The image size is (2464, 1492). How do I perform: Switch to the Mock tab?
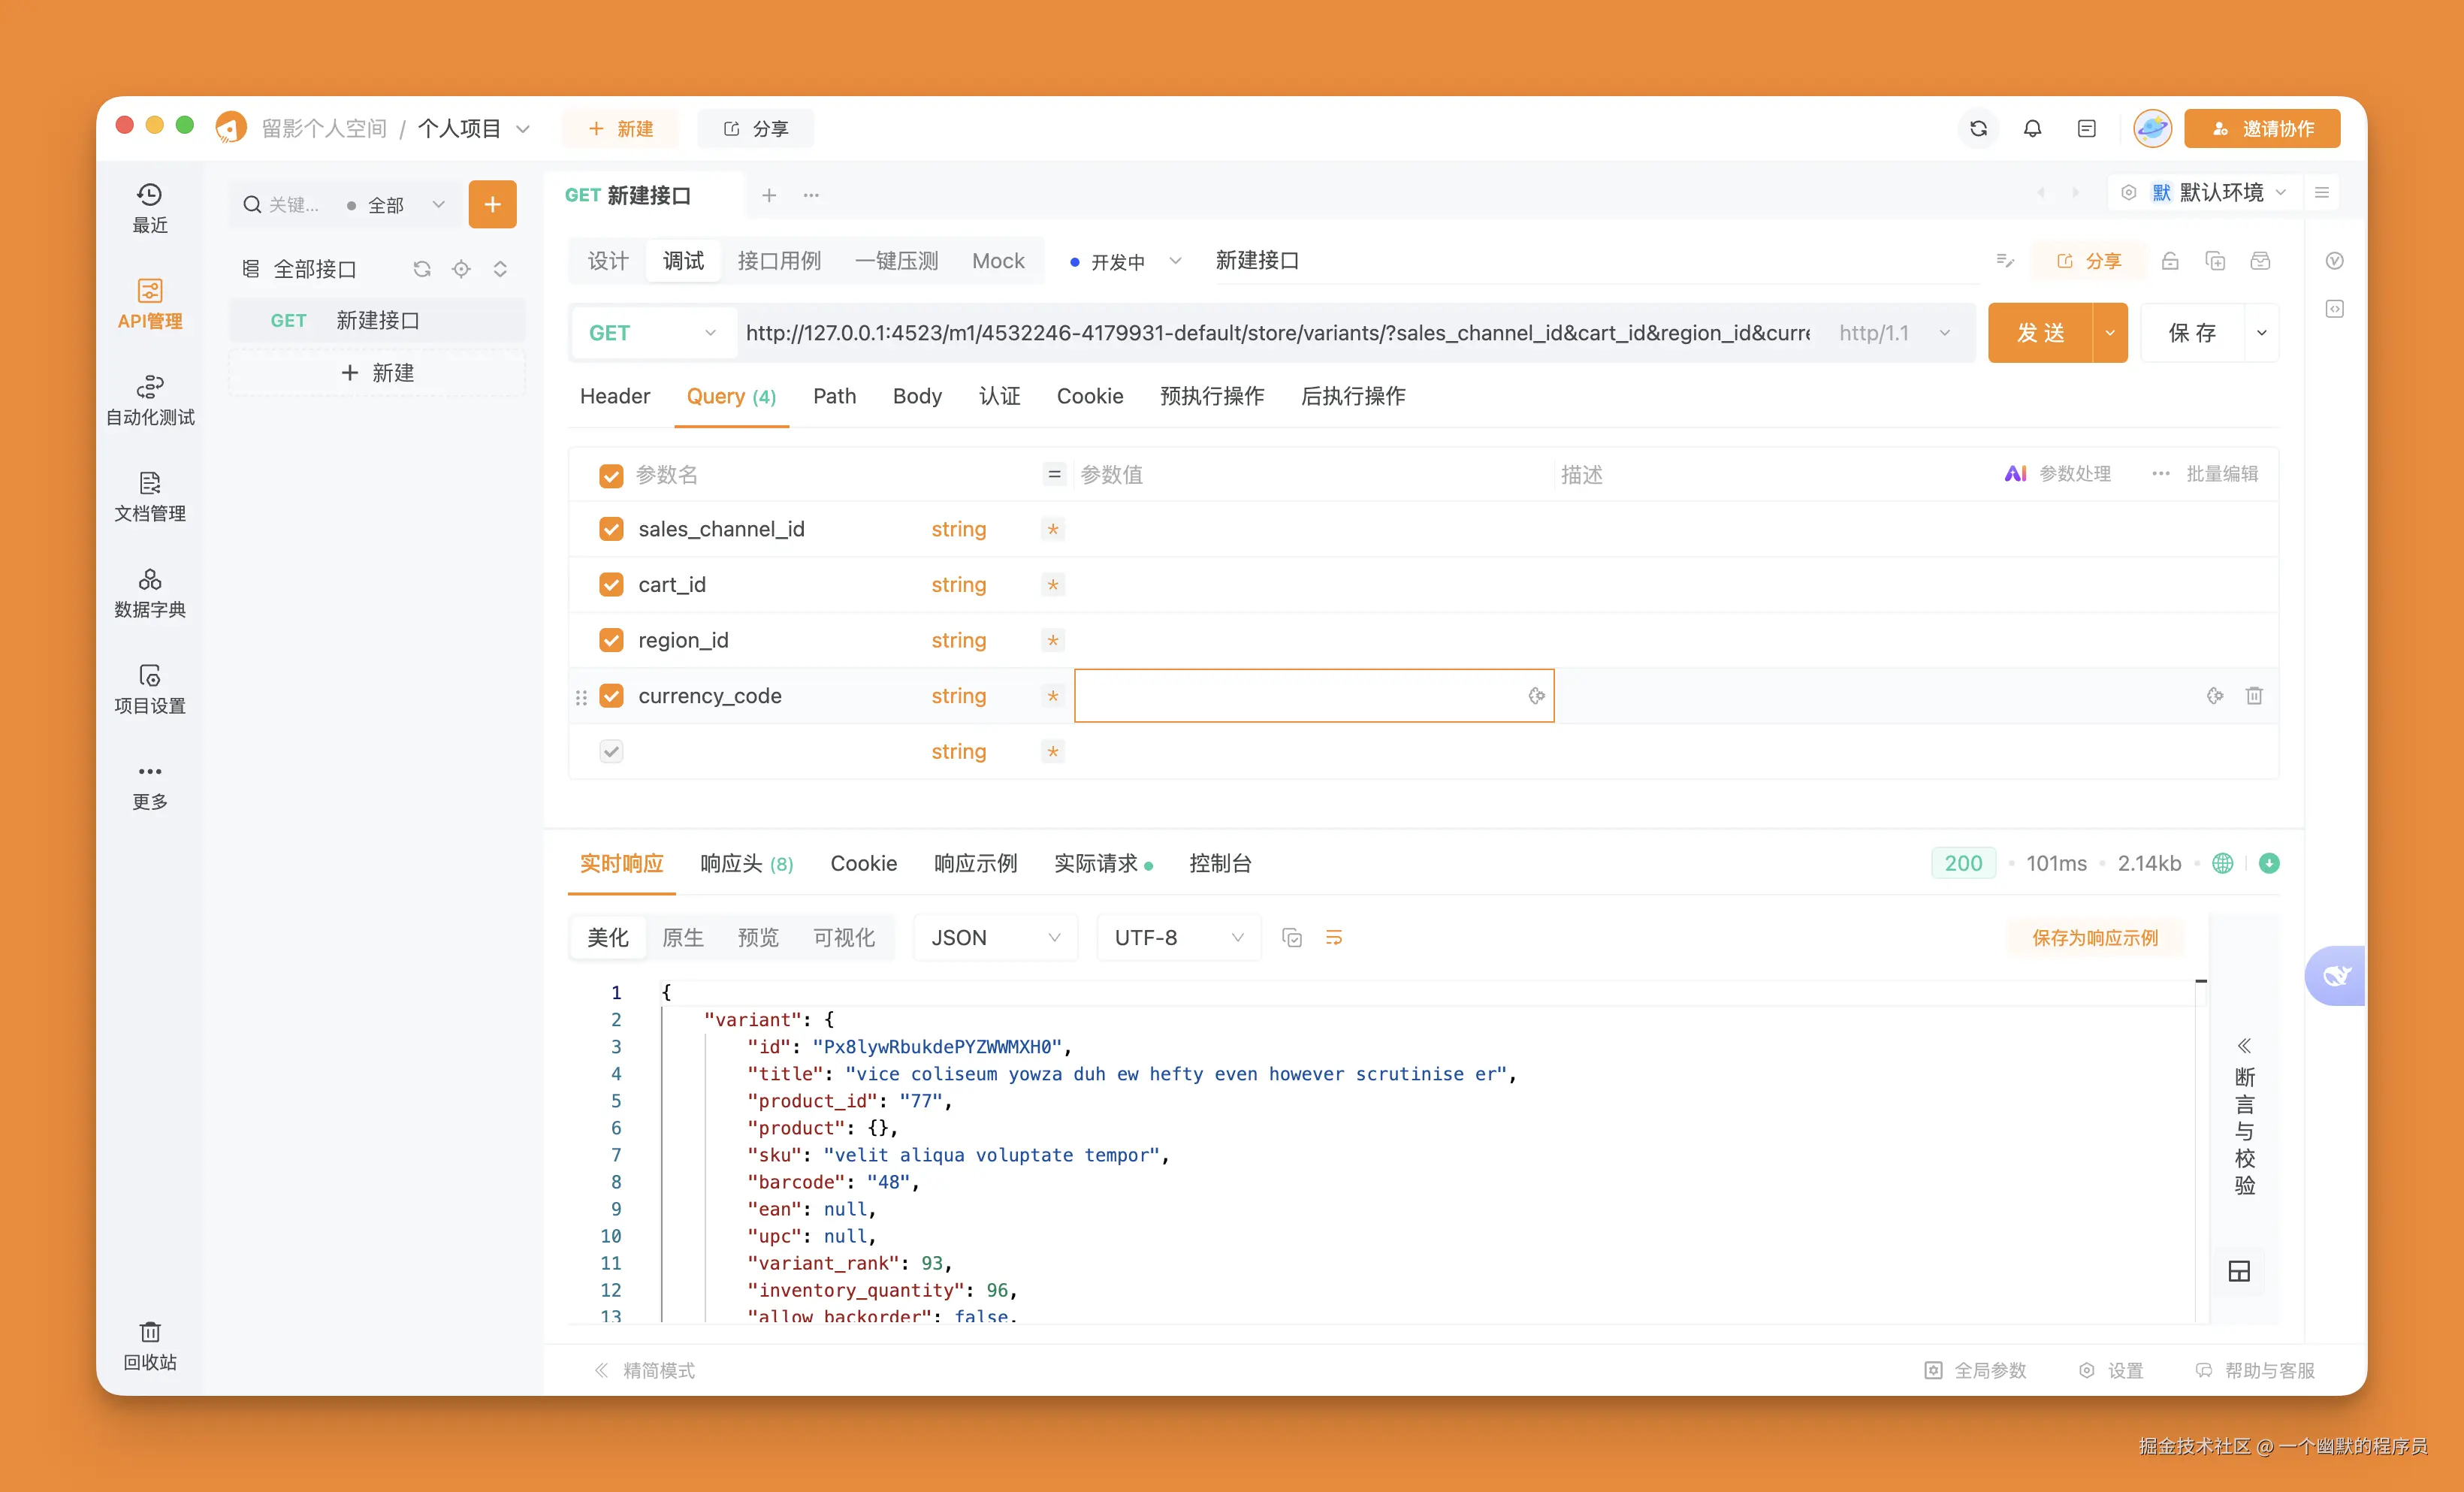coord(997,260)
